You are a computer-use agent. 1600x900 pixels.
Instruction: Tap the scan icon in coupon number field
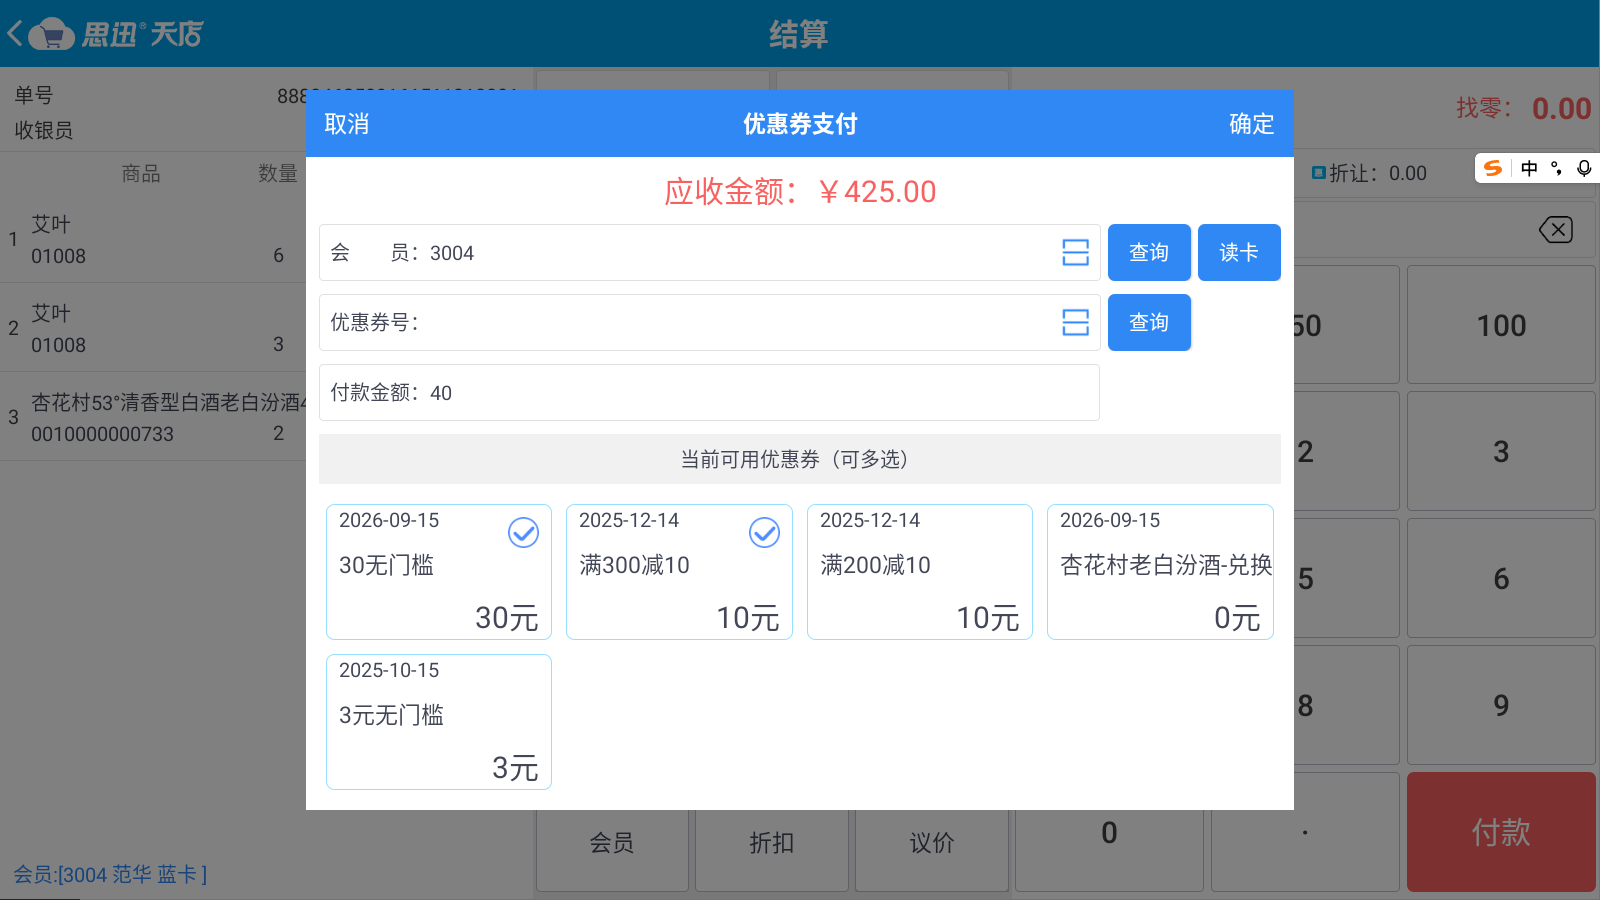coord(1075,323)
